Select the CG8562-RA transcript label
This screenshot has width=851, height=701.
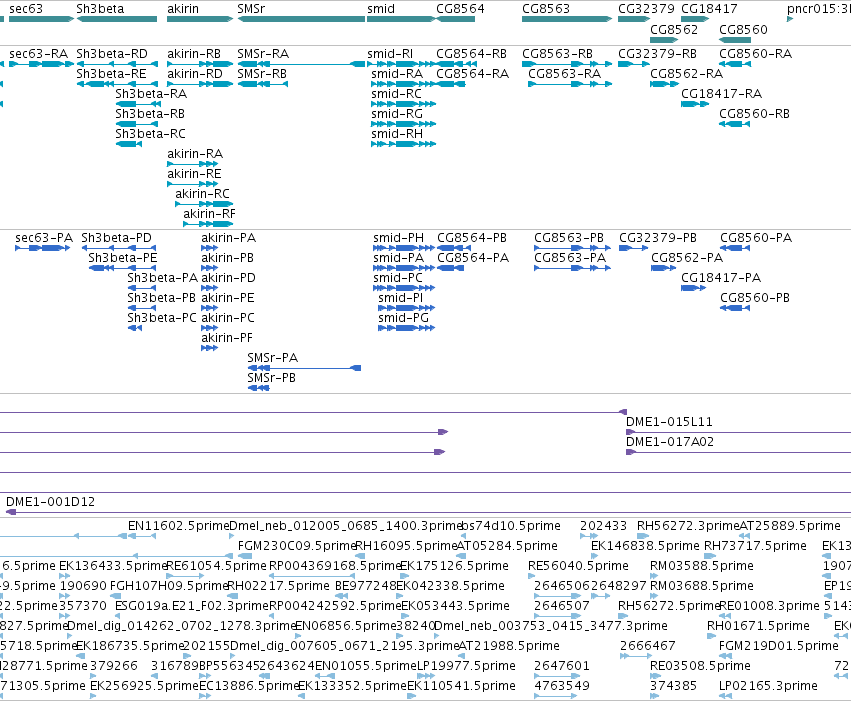click(x=687, y=74)
